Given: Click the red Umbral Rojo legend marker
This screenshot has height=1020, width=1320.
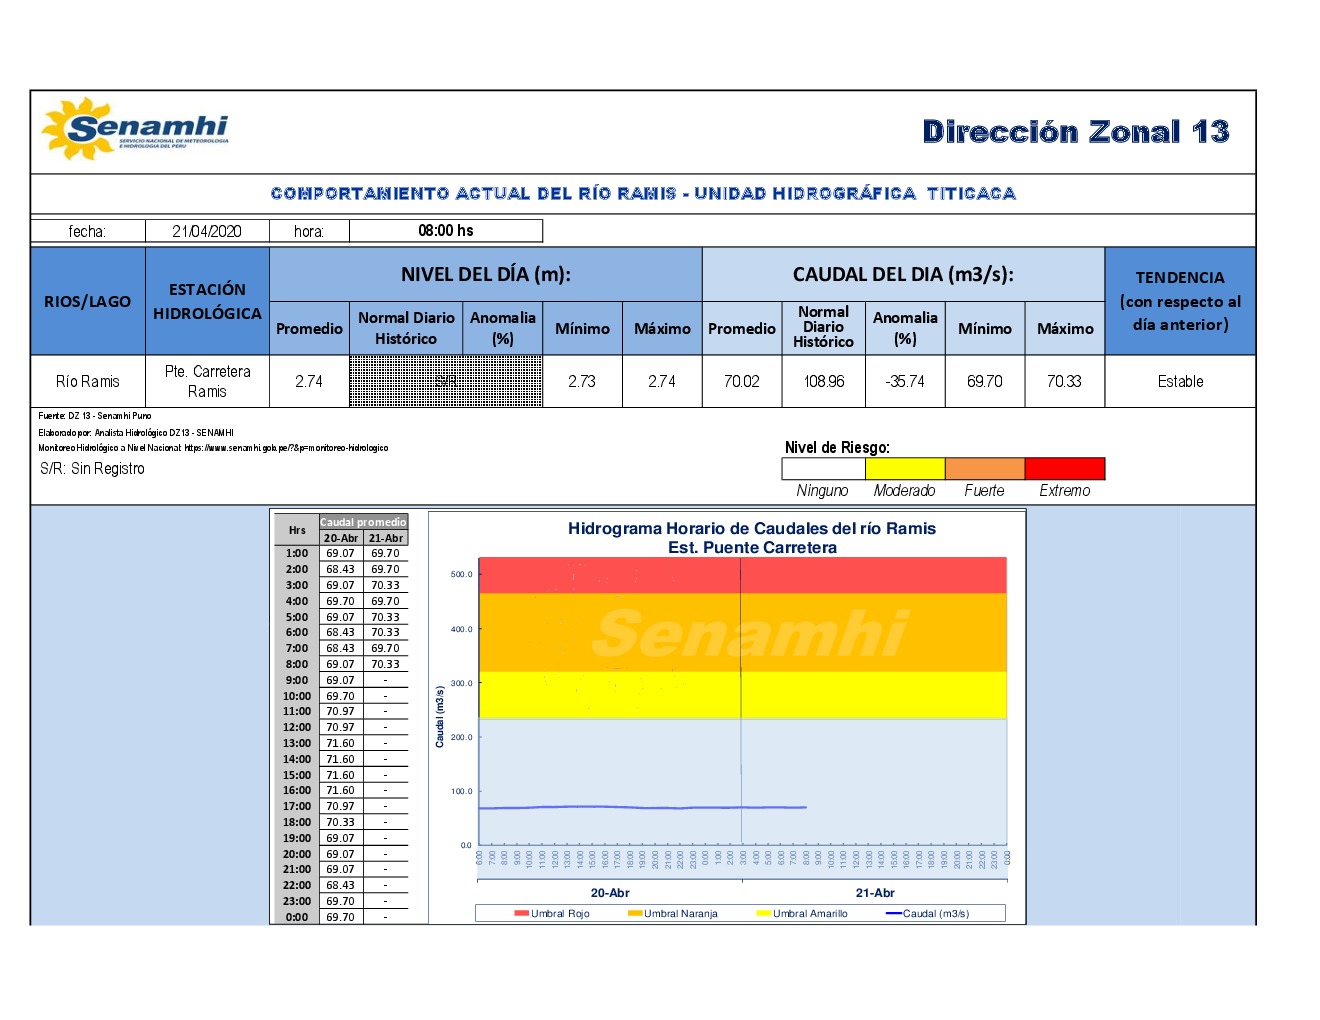Looking at the screenshot, I should [x=521, y=913].
